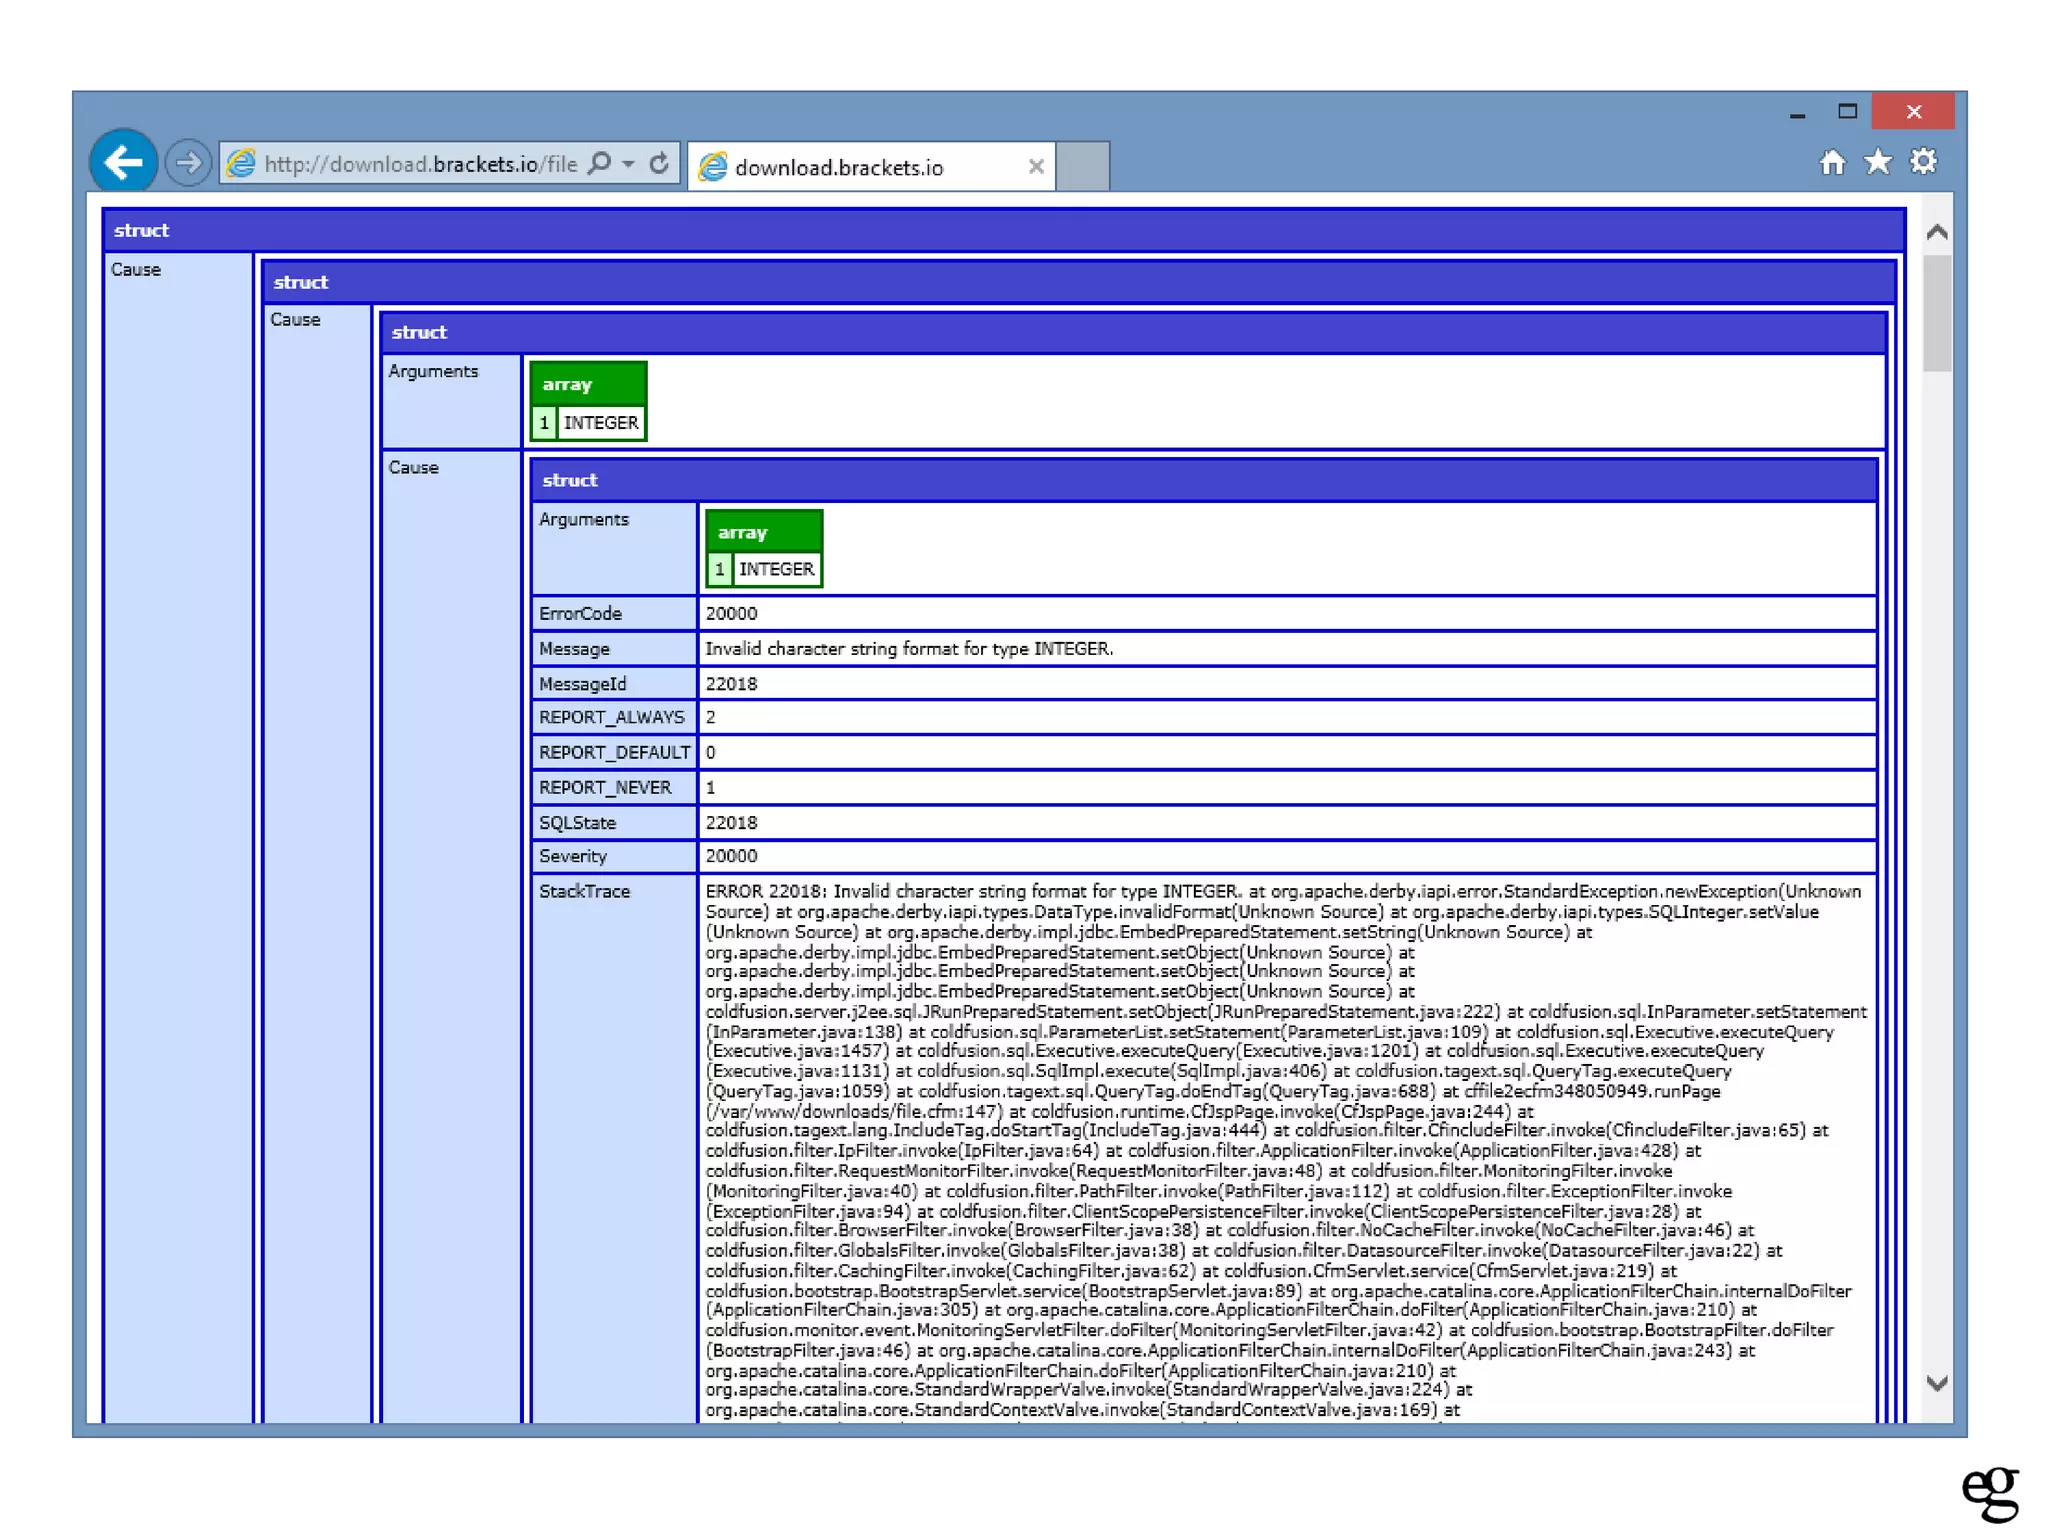Click the browser forward arrow button
Image resolution: width=2048 pixels, height=1536 pixels.
(x=187, y=163)
